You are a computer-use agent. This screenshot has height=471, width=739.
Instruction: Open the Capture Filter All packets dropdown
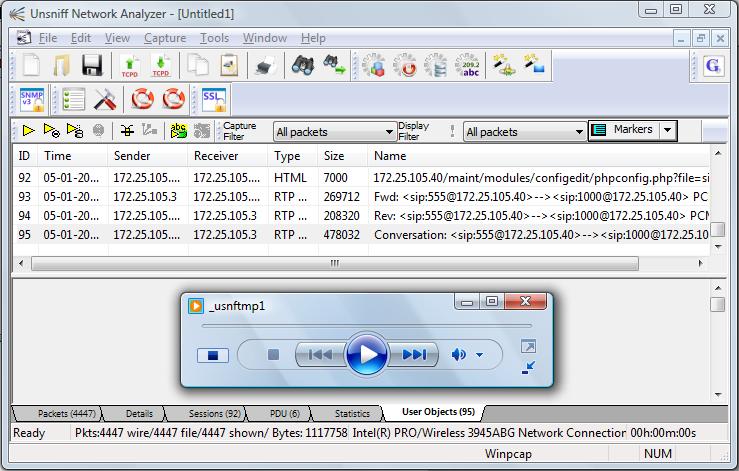click(335, 132)
